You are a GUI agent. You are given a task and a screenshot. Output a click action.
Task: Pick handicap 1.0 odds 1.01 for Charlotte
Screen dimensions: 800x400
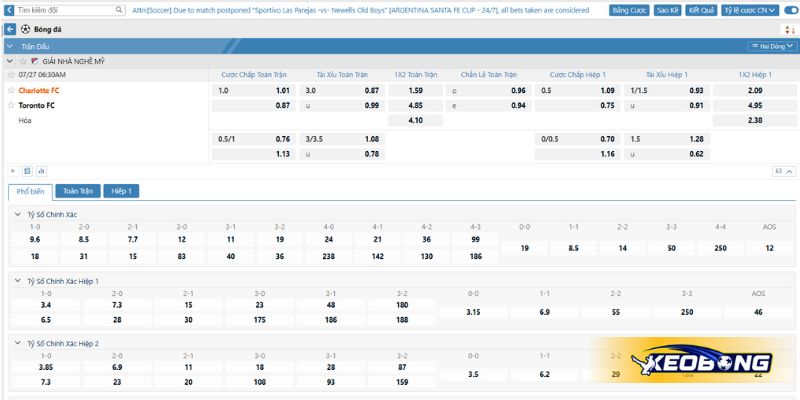click(254, 91)
